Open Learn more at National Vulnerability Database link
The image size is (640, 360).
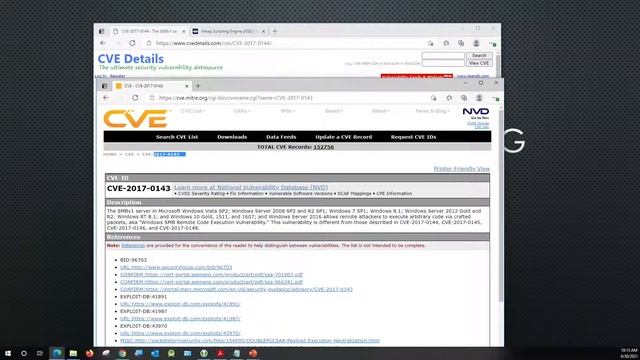(x=251, y=187)
